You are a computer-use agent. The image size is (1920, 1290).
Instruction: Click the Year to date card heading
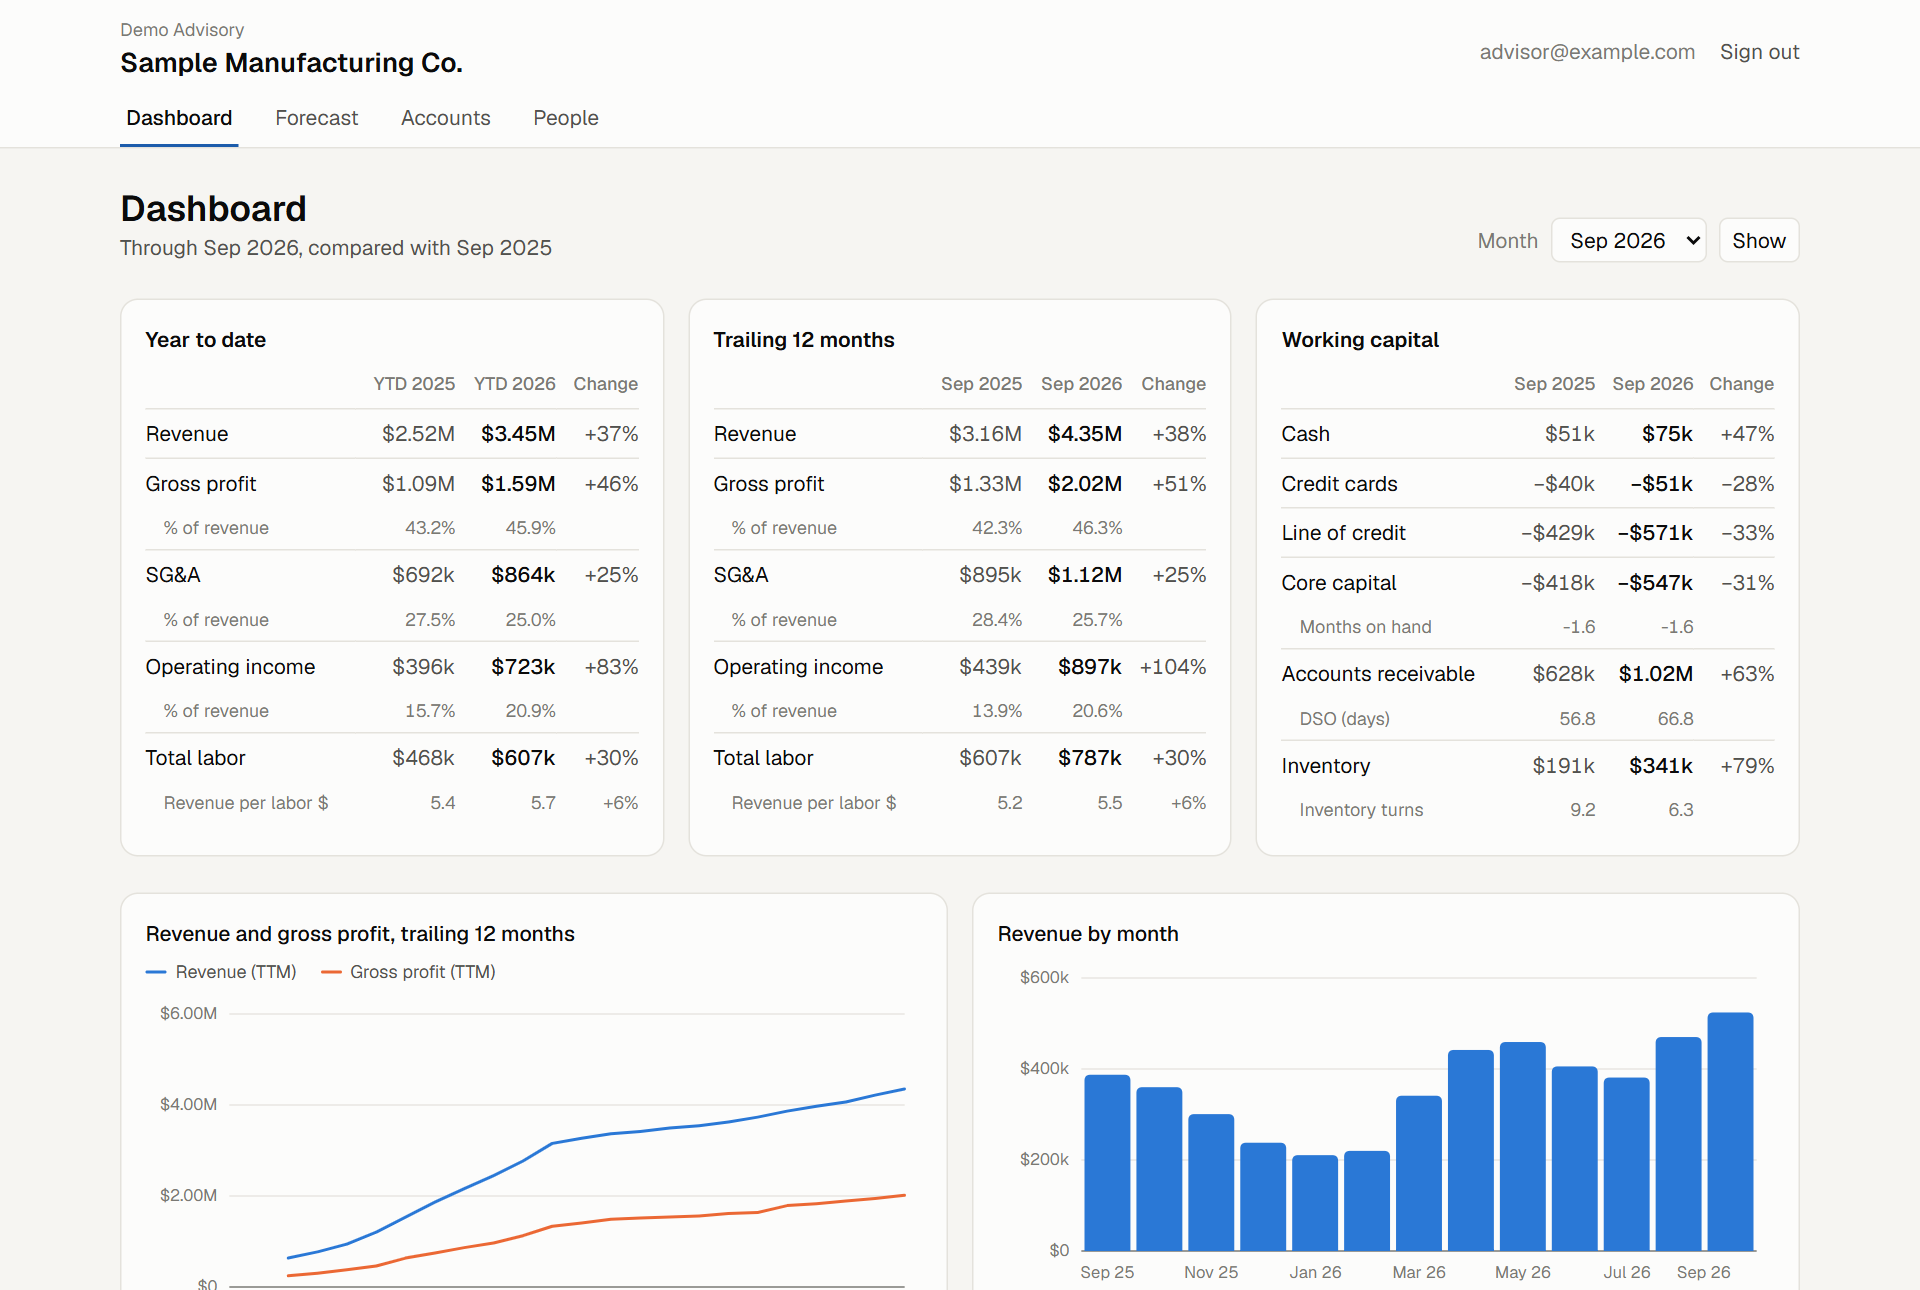(206, 340)
